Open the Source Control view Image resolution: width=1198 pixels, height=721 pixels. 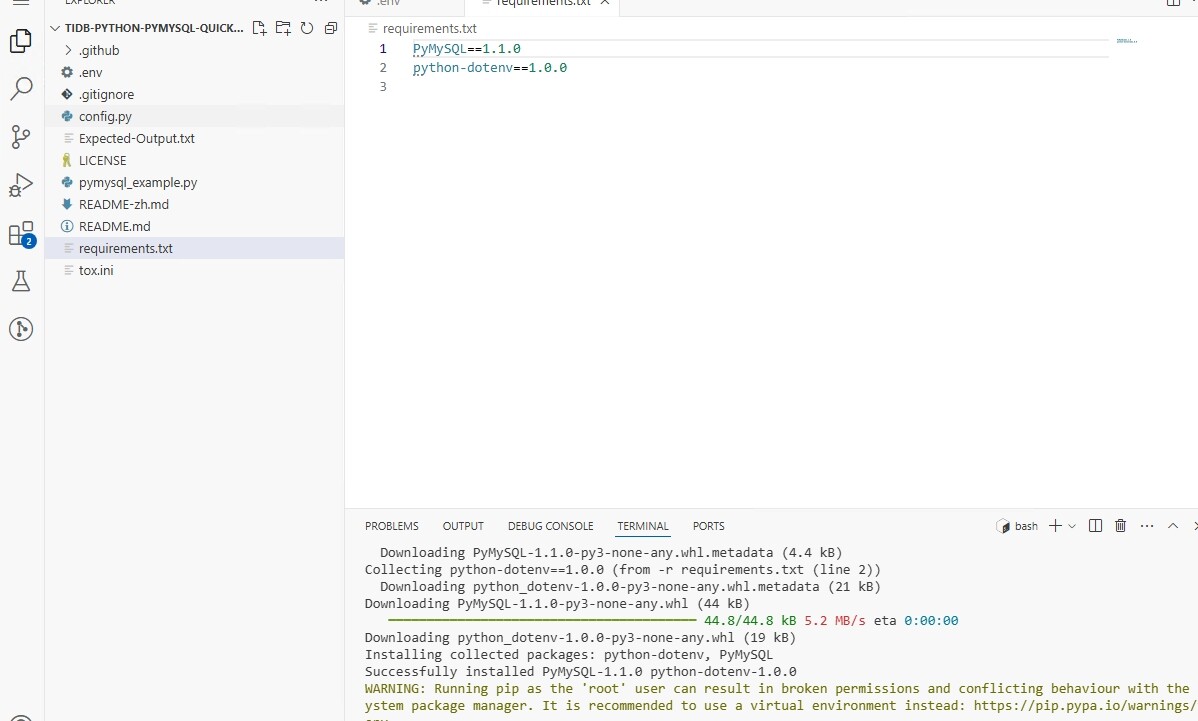[x=21, y=137]
